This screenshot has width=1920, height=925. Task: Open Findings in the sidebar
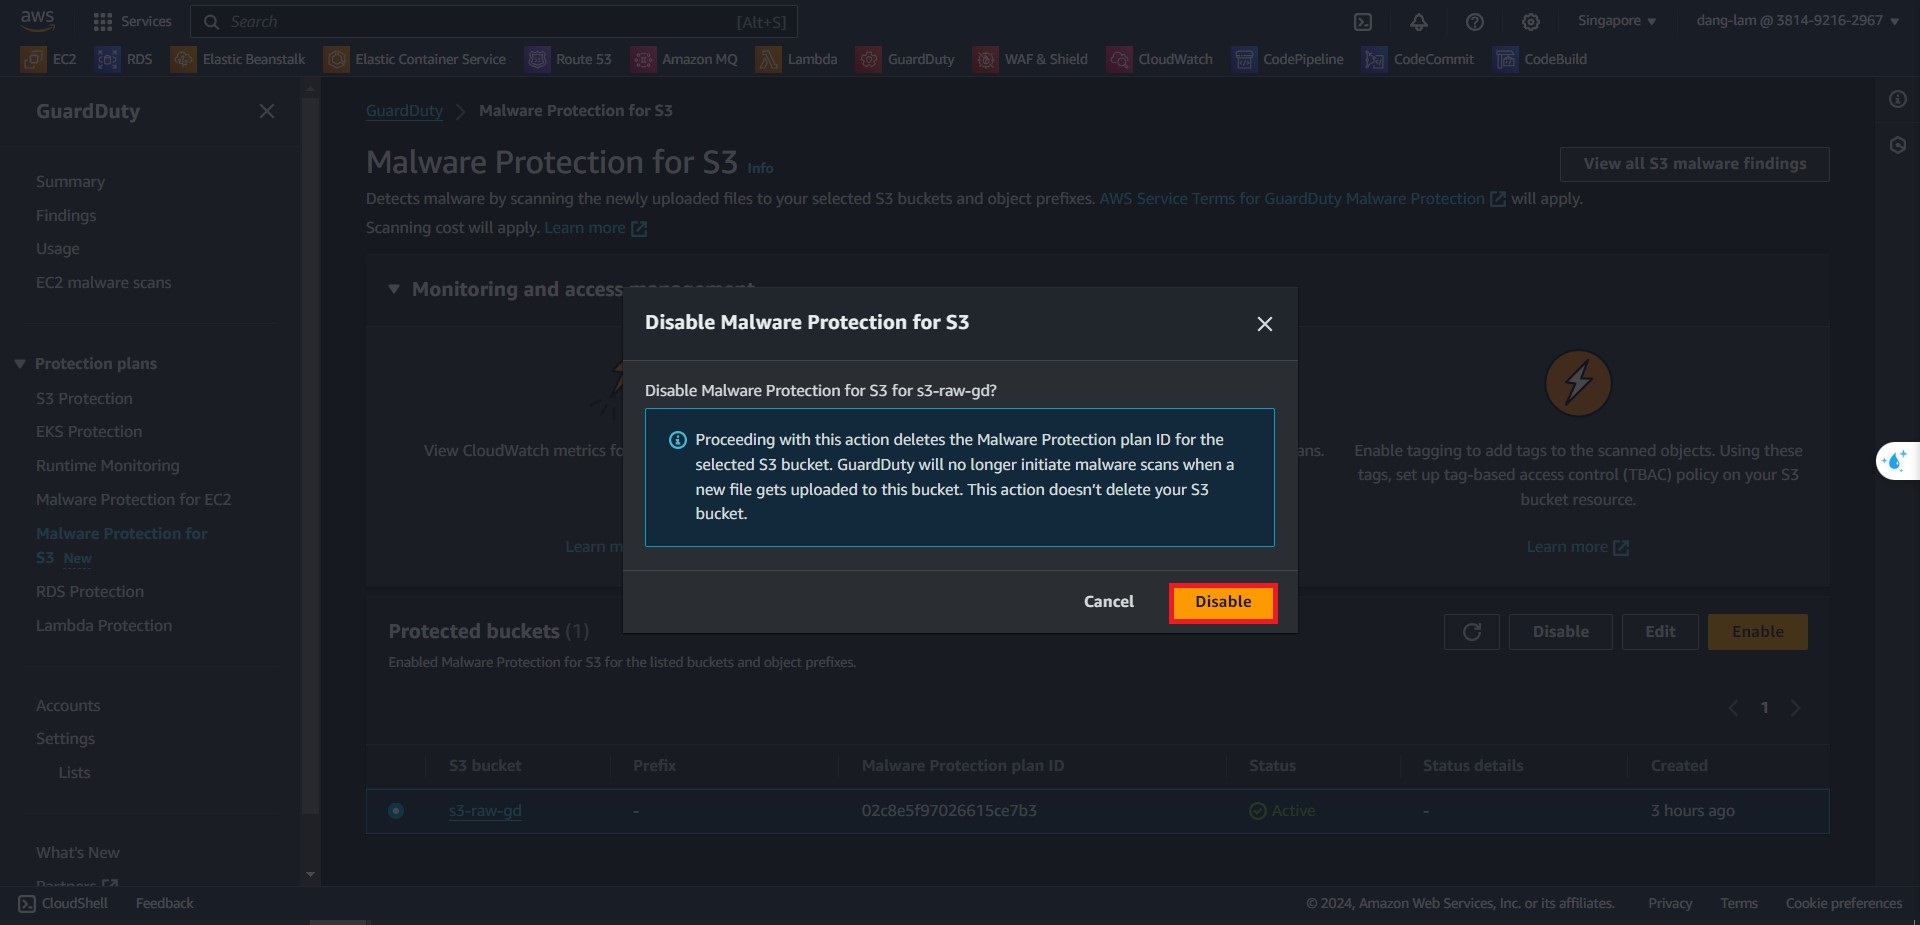point(66,216)
